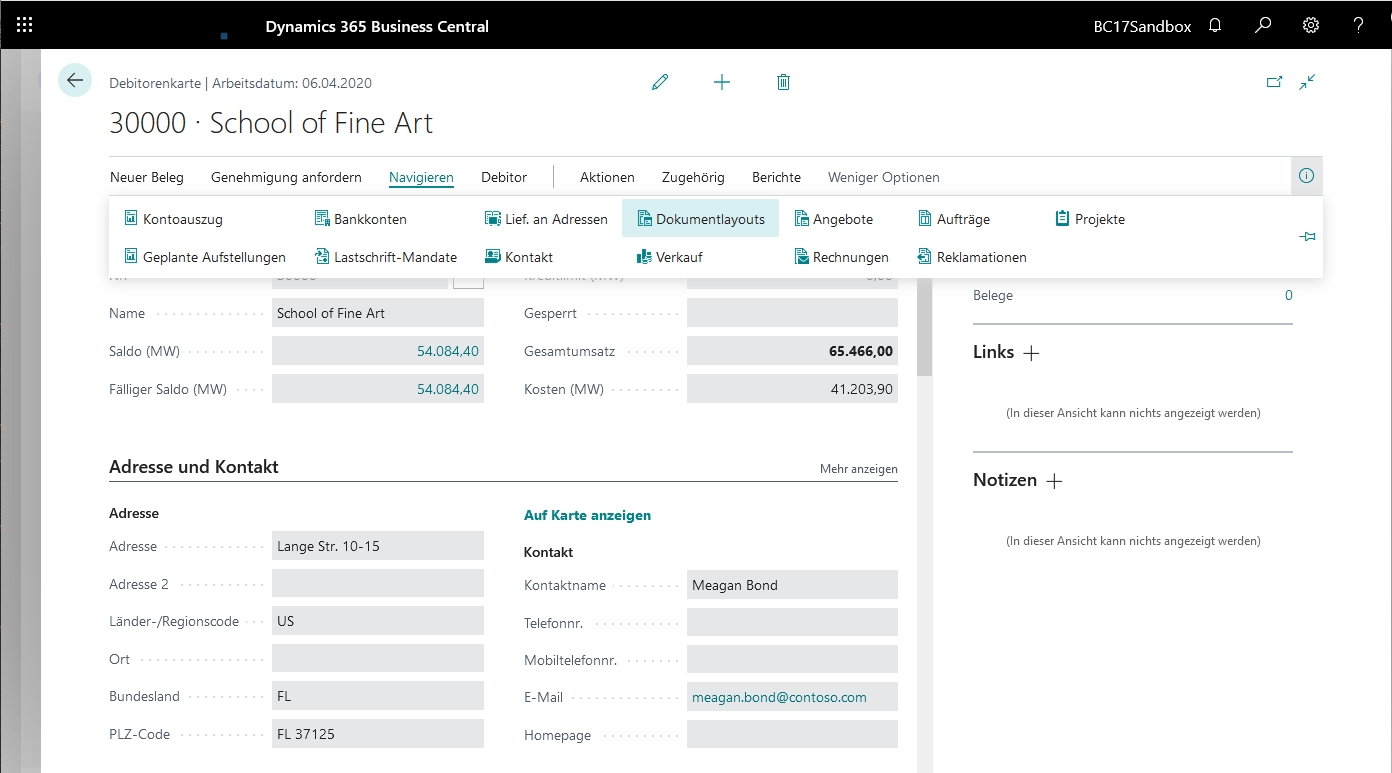Click the Bundesland field
The image size is (1392, 773).
(x=378, y=696)
